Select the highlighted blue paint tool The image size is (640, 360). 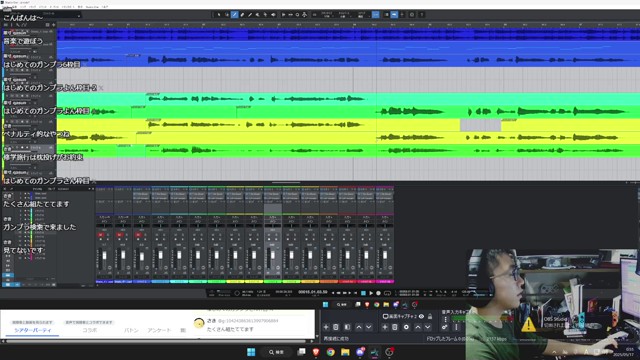point(234,15)
